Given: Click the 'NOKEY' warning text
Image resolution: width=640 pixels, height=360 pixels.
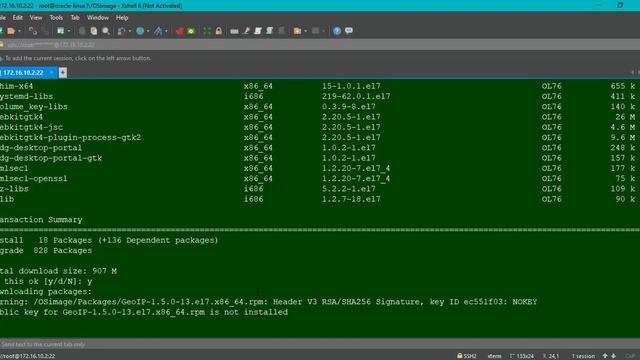Looking at the screenshot, I should tap(524, 302).
